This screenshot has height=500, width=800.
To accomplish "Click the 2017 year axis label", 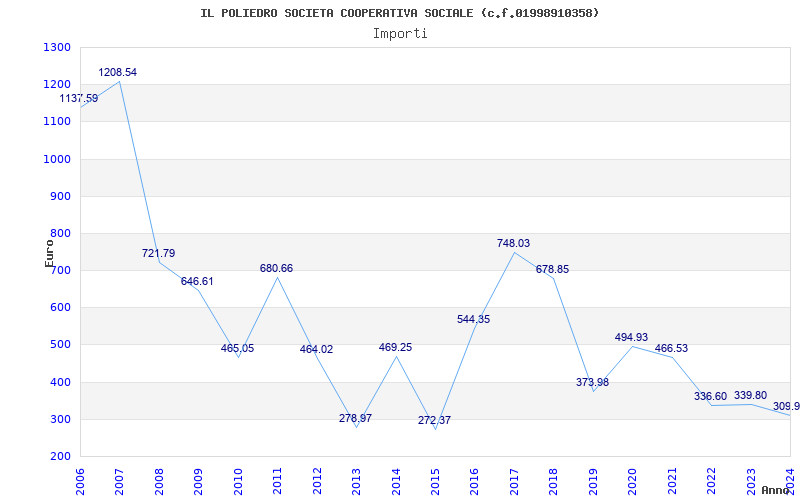I will 514,481.
